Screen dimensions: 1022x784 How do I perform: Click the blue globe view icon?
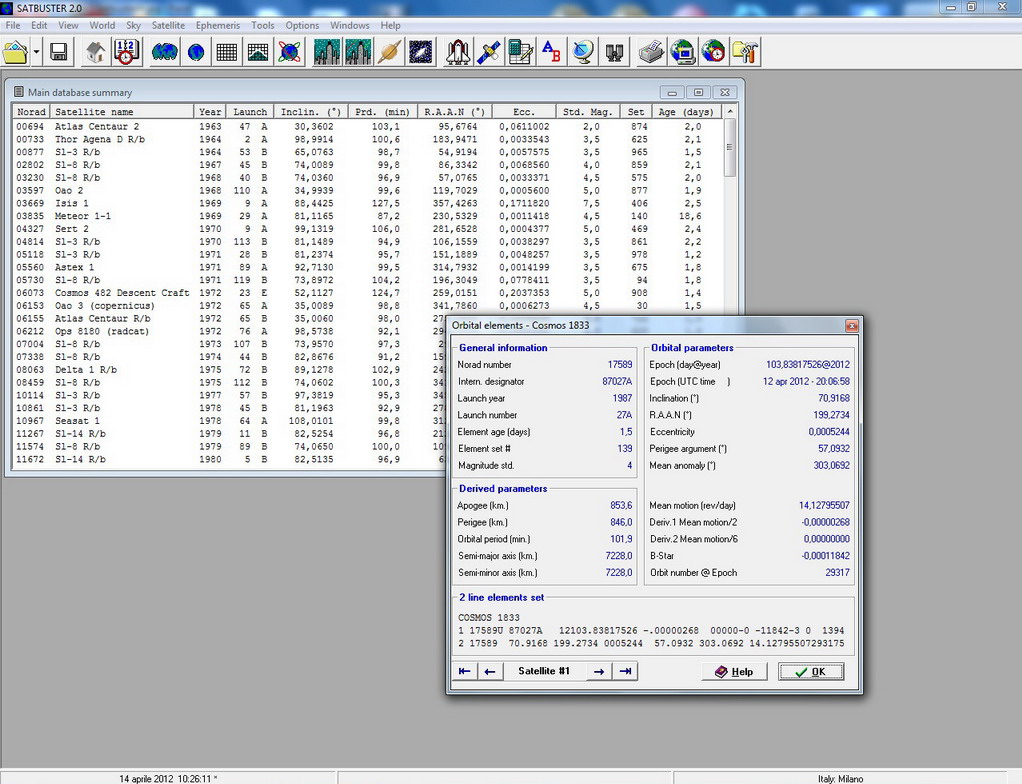click(196, 52)
